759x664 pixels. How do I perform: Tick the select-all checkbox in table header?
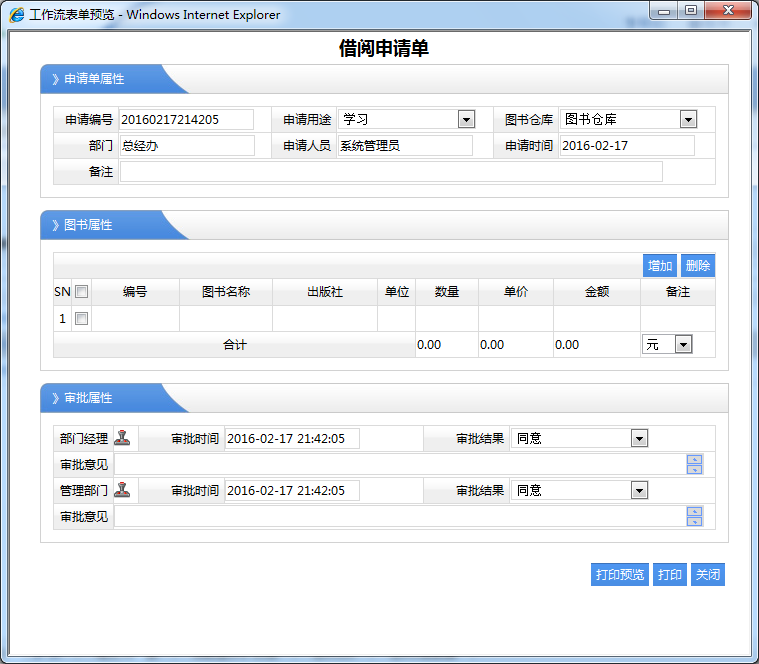coord(82,292)
